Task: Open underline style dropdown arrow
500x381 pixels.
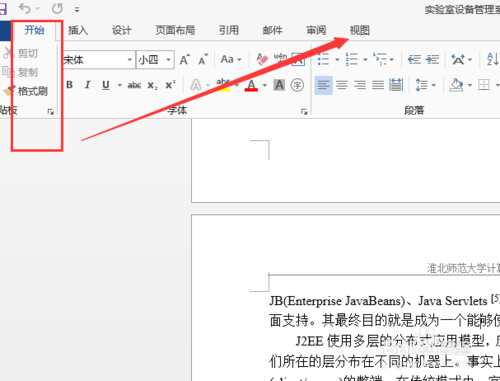Action: [119, 85]
